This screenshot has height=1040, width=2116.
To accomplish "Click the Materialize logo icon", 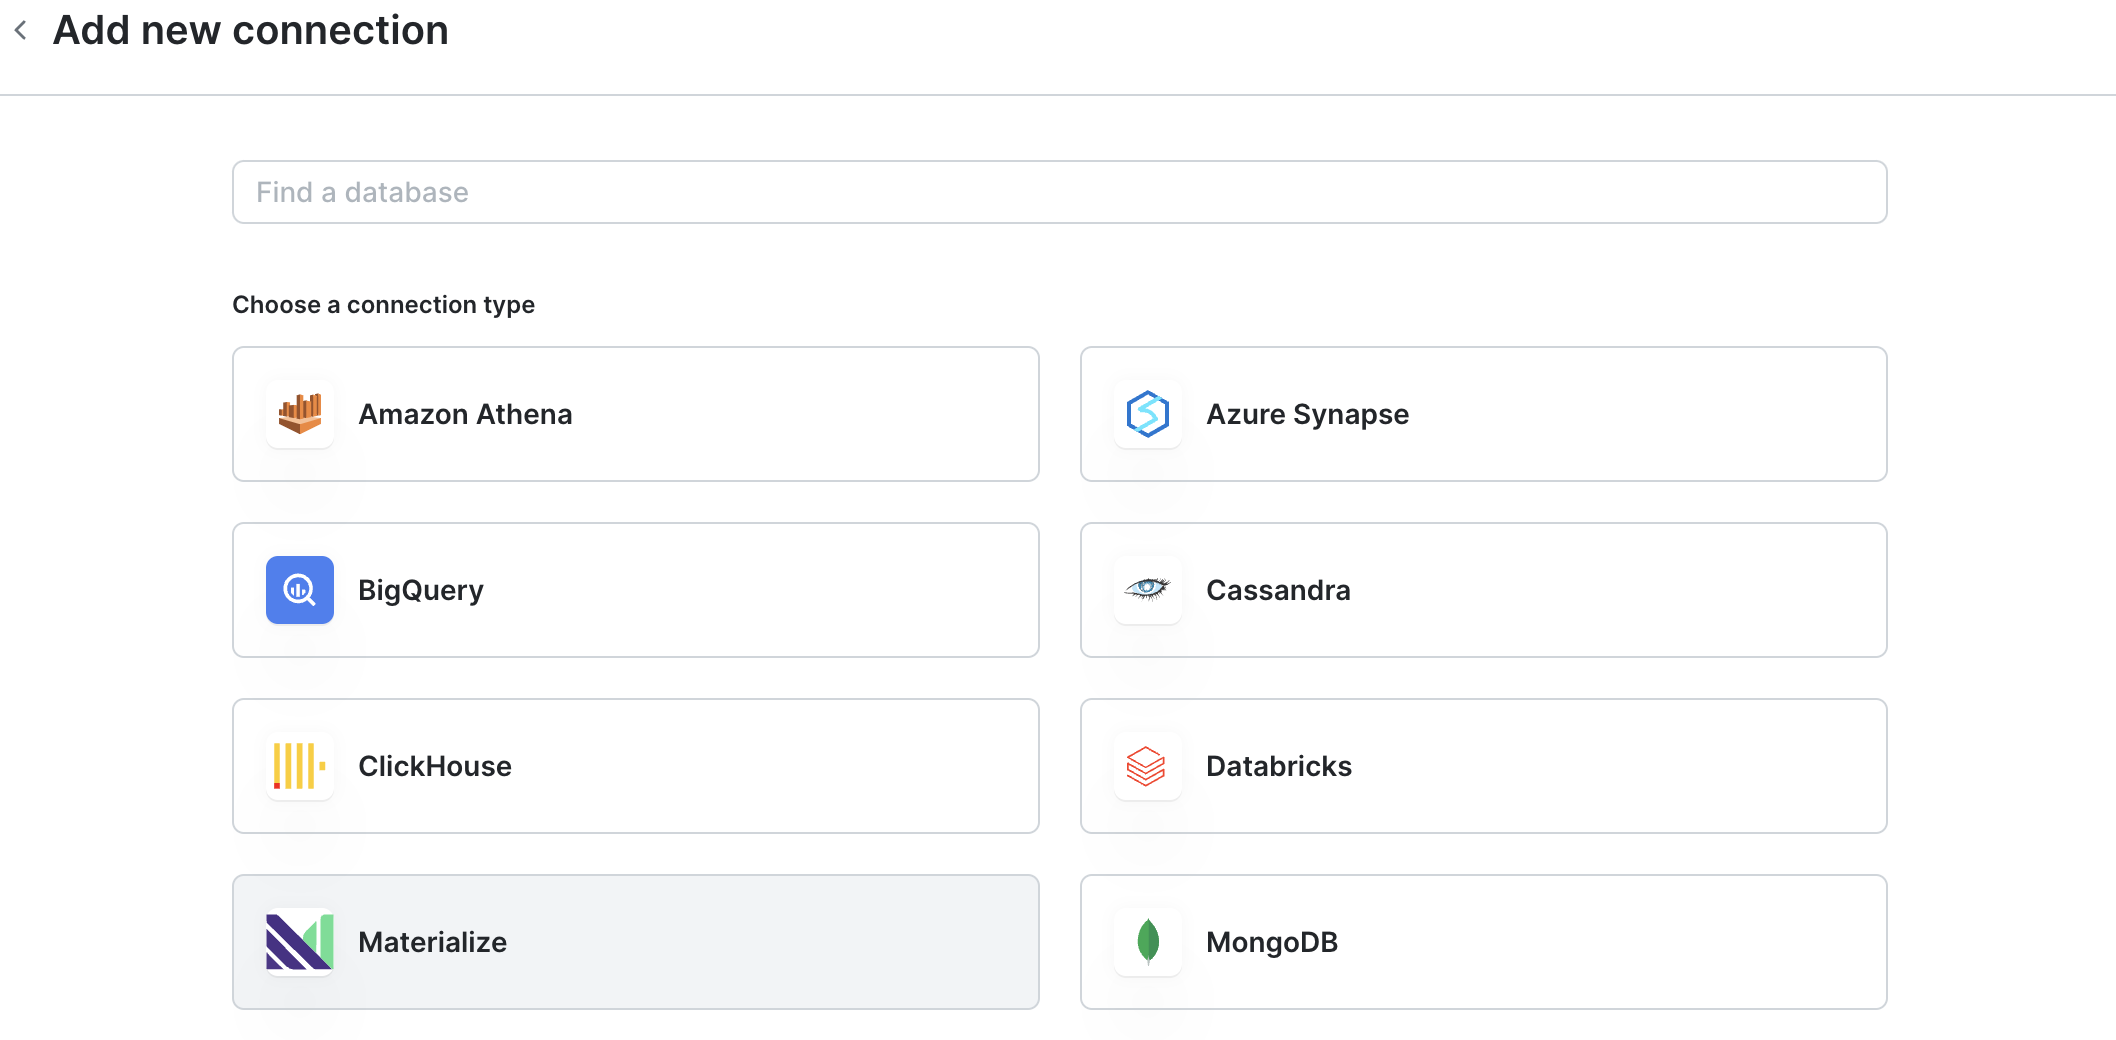I will point(300,942).
